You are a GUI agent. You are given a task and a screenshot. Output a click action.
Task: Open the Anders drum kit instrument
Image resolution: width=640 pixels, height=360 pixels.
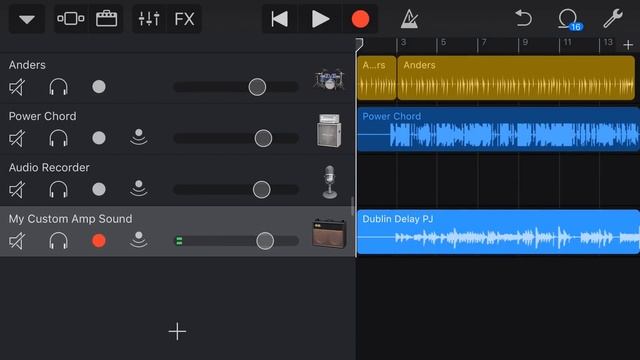coord(329,79)
